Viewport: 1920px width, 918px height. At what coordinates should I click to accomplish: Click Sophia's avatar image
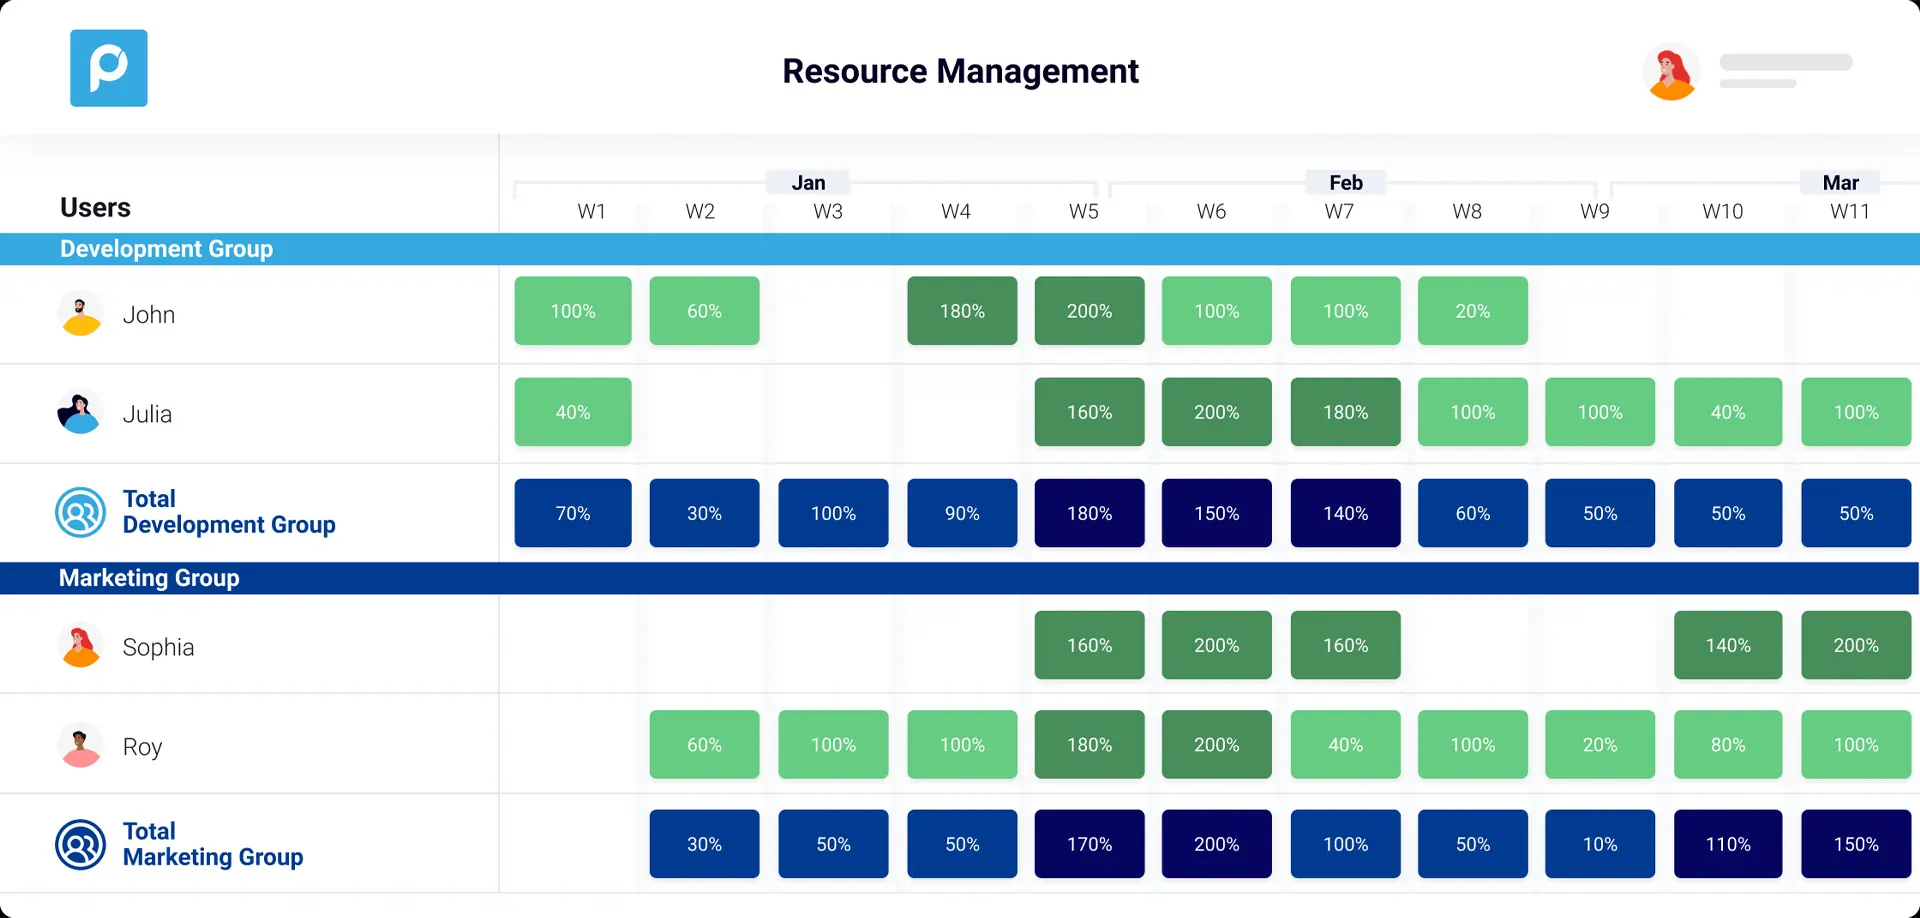[x=80, y=645]
